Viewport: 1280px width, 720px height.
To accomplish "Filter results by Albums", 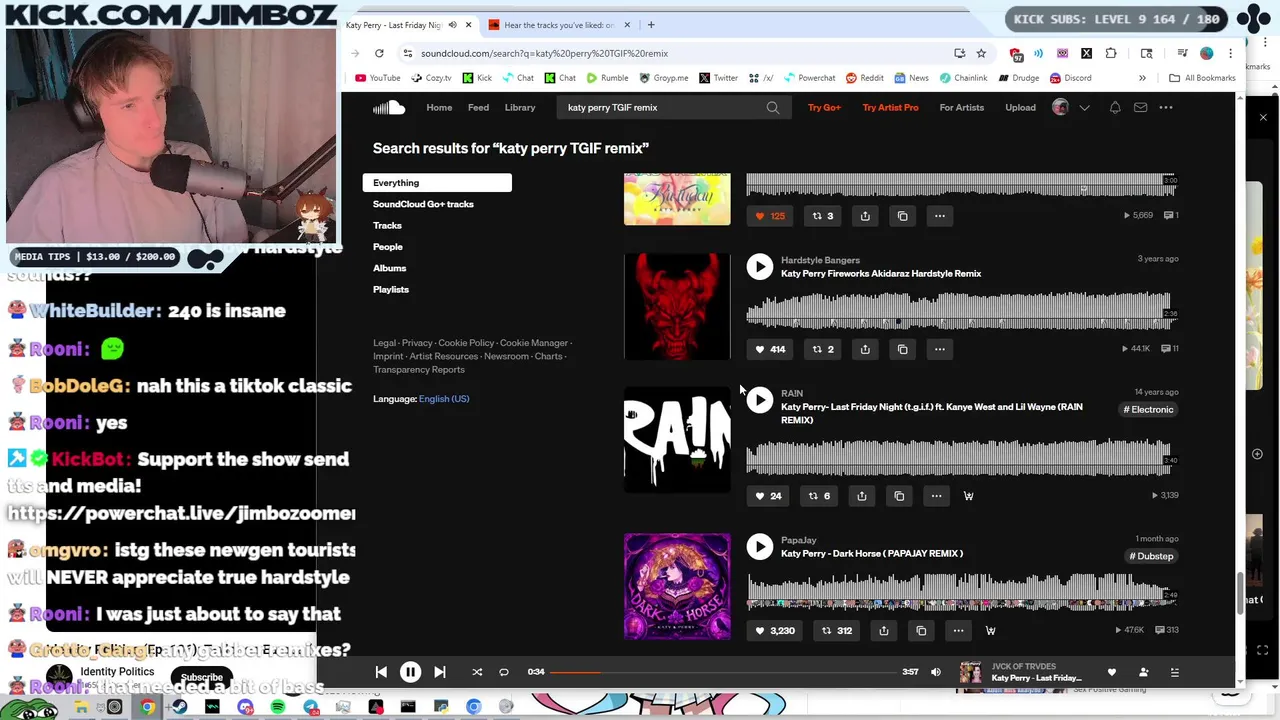I will [390, 268].
